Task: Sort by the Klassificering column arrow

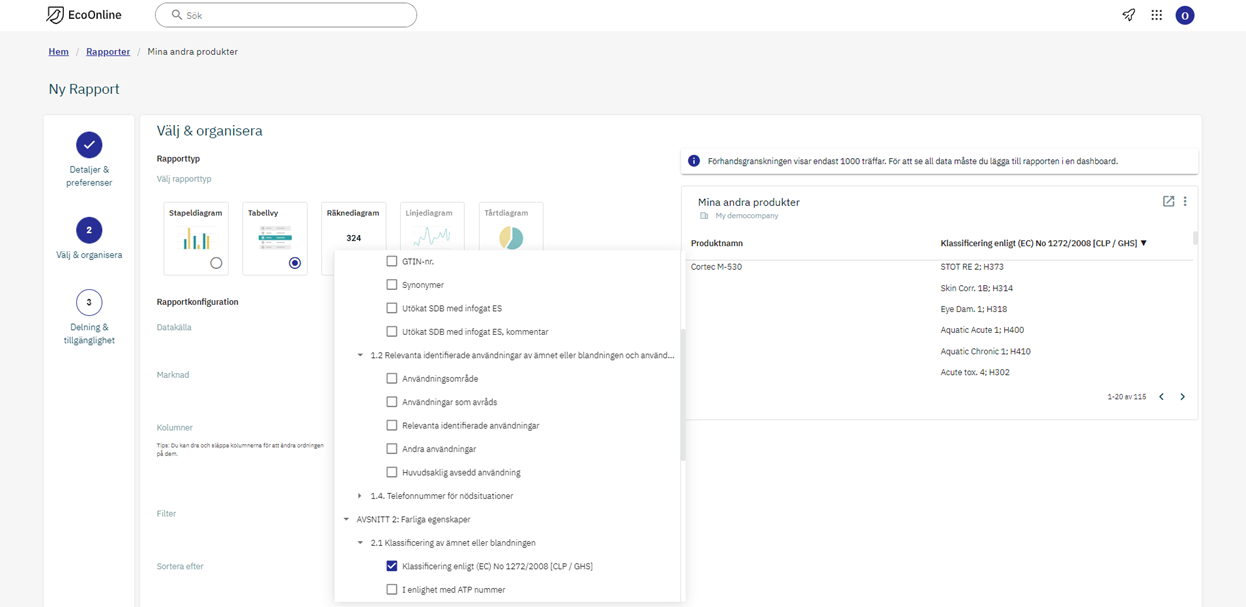Action: 1143,243
